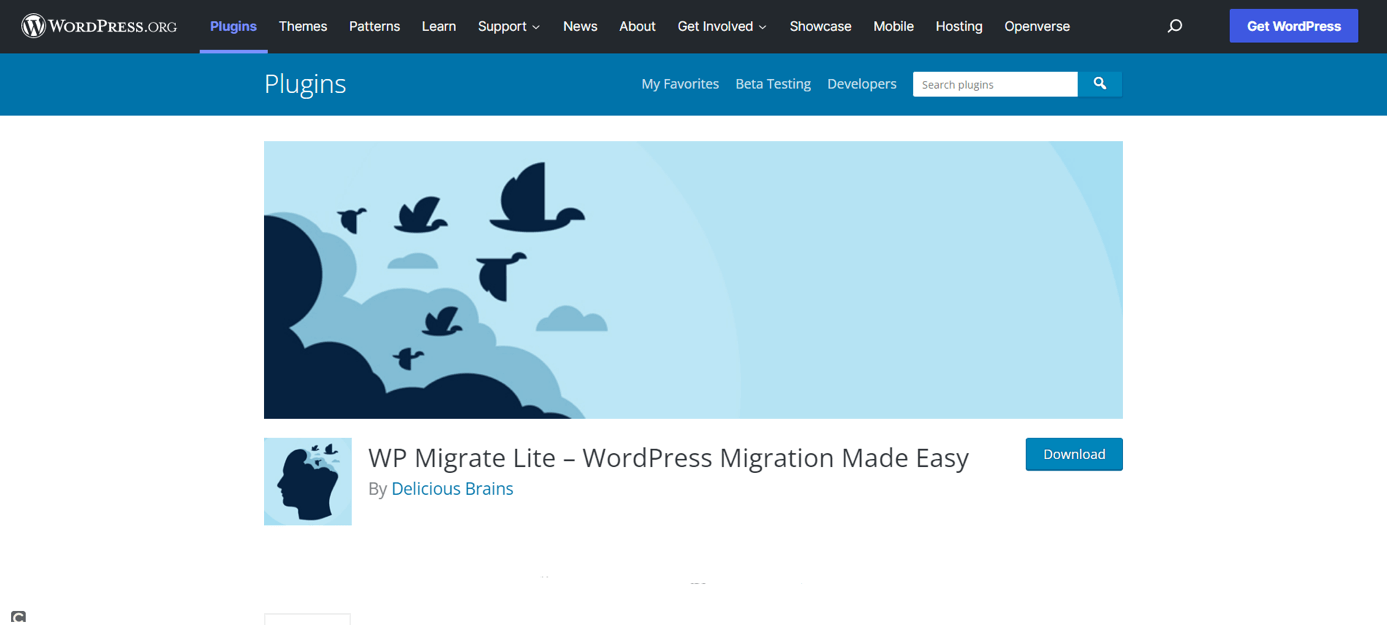Open the Beta Testing link
This screenshot has height=625, width=1387.
click(x=773, y=84)
